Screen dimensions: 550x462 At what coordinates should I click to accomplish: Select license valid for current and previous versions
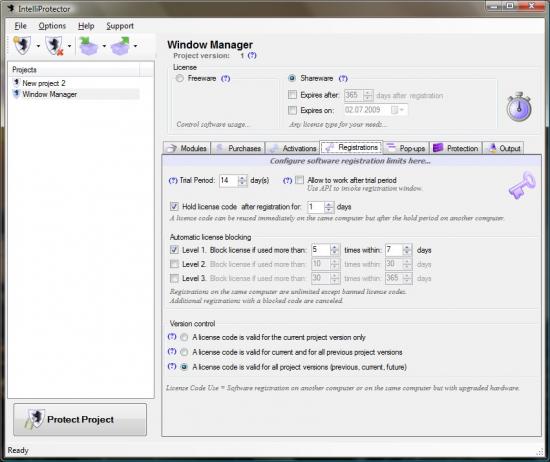184,352
